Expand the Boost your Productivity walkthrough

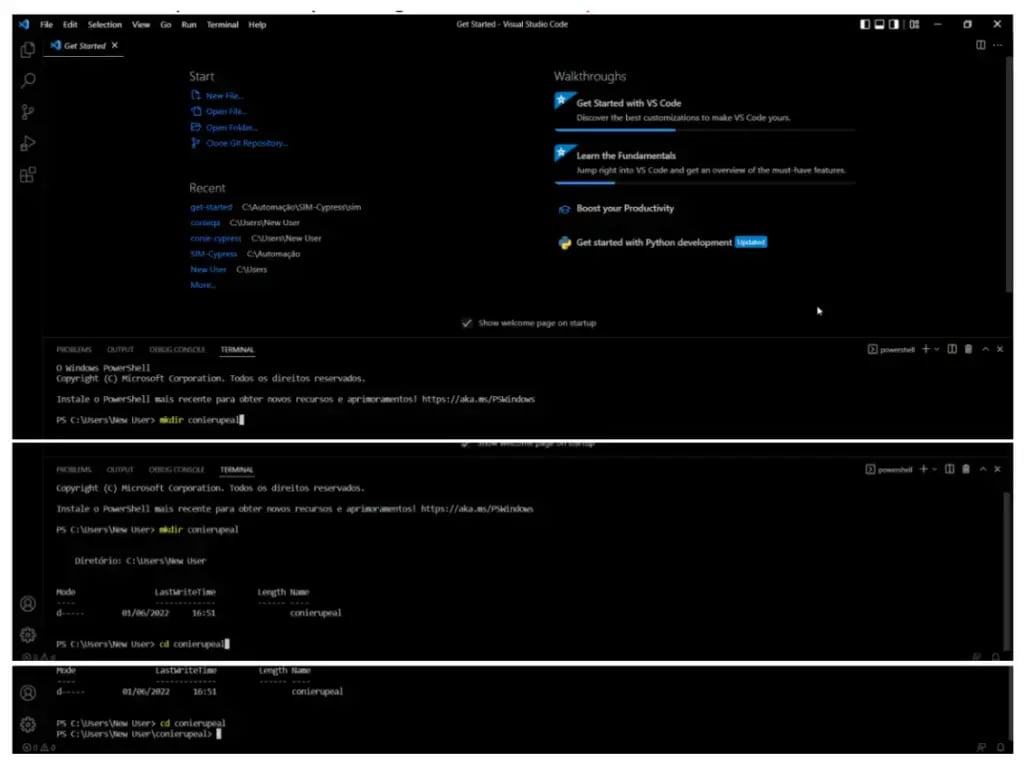pos(625,208)
